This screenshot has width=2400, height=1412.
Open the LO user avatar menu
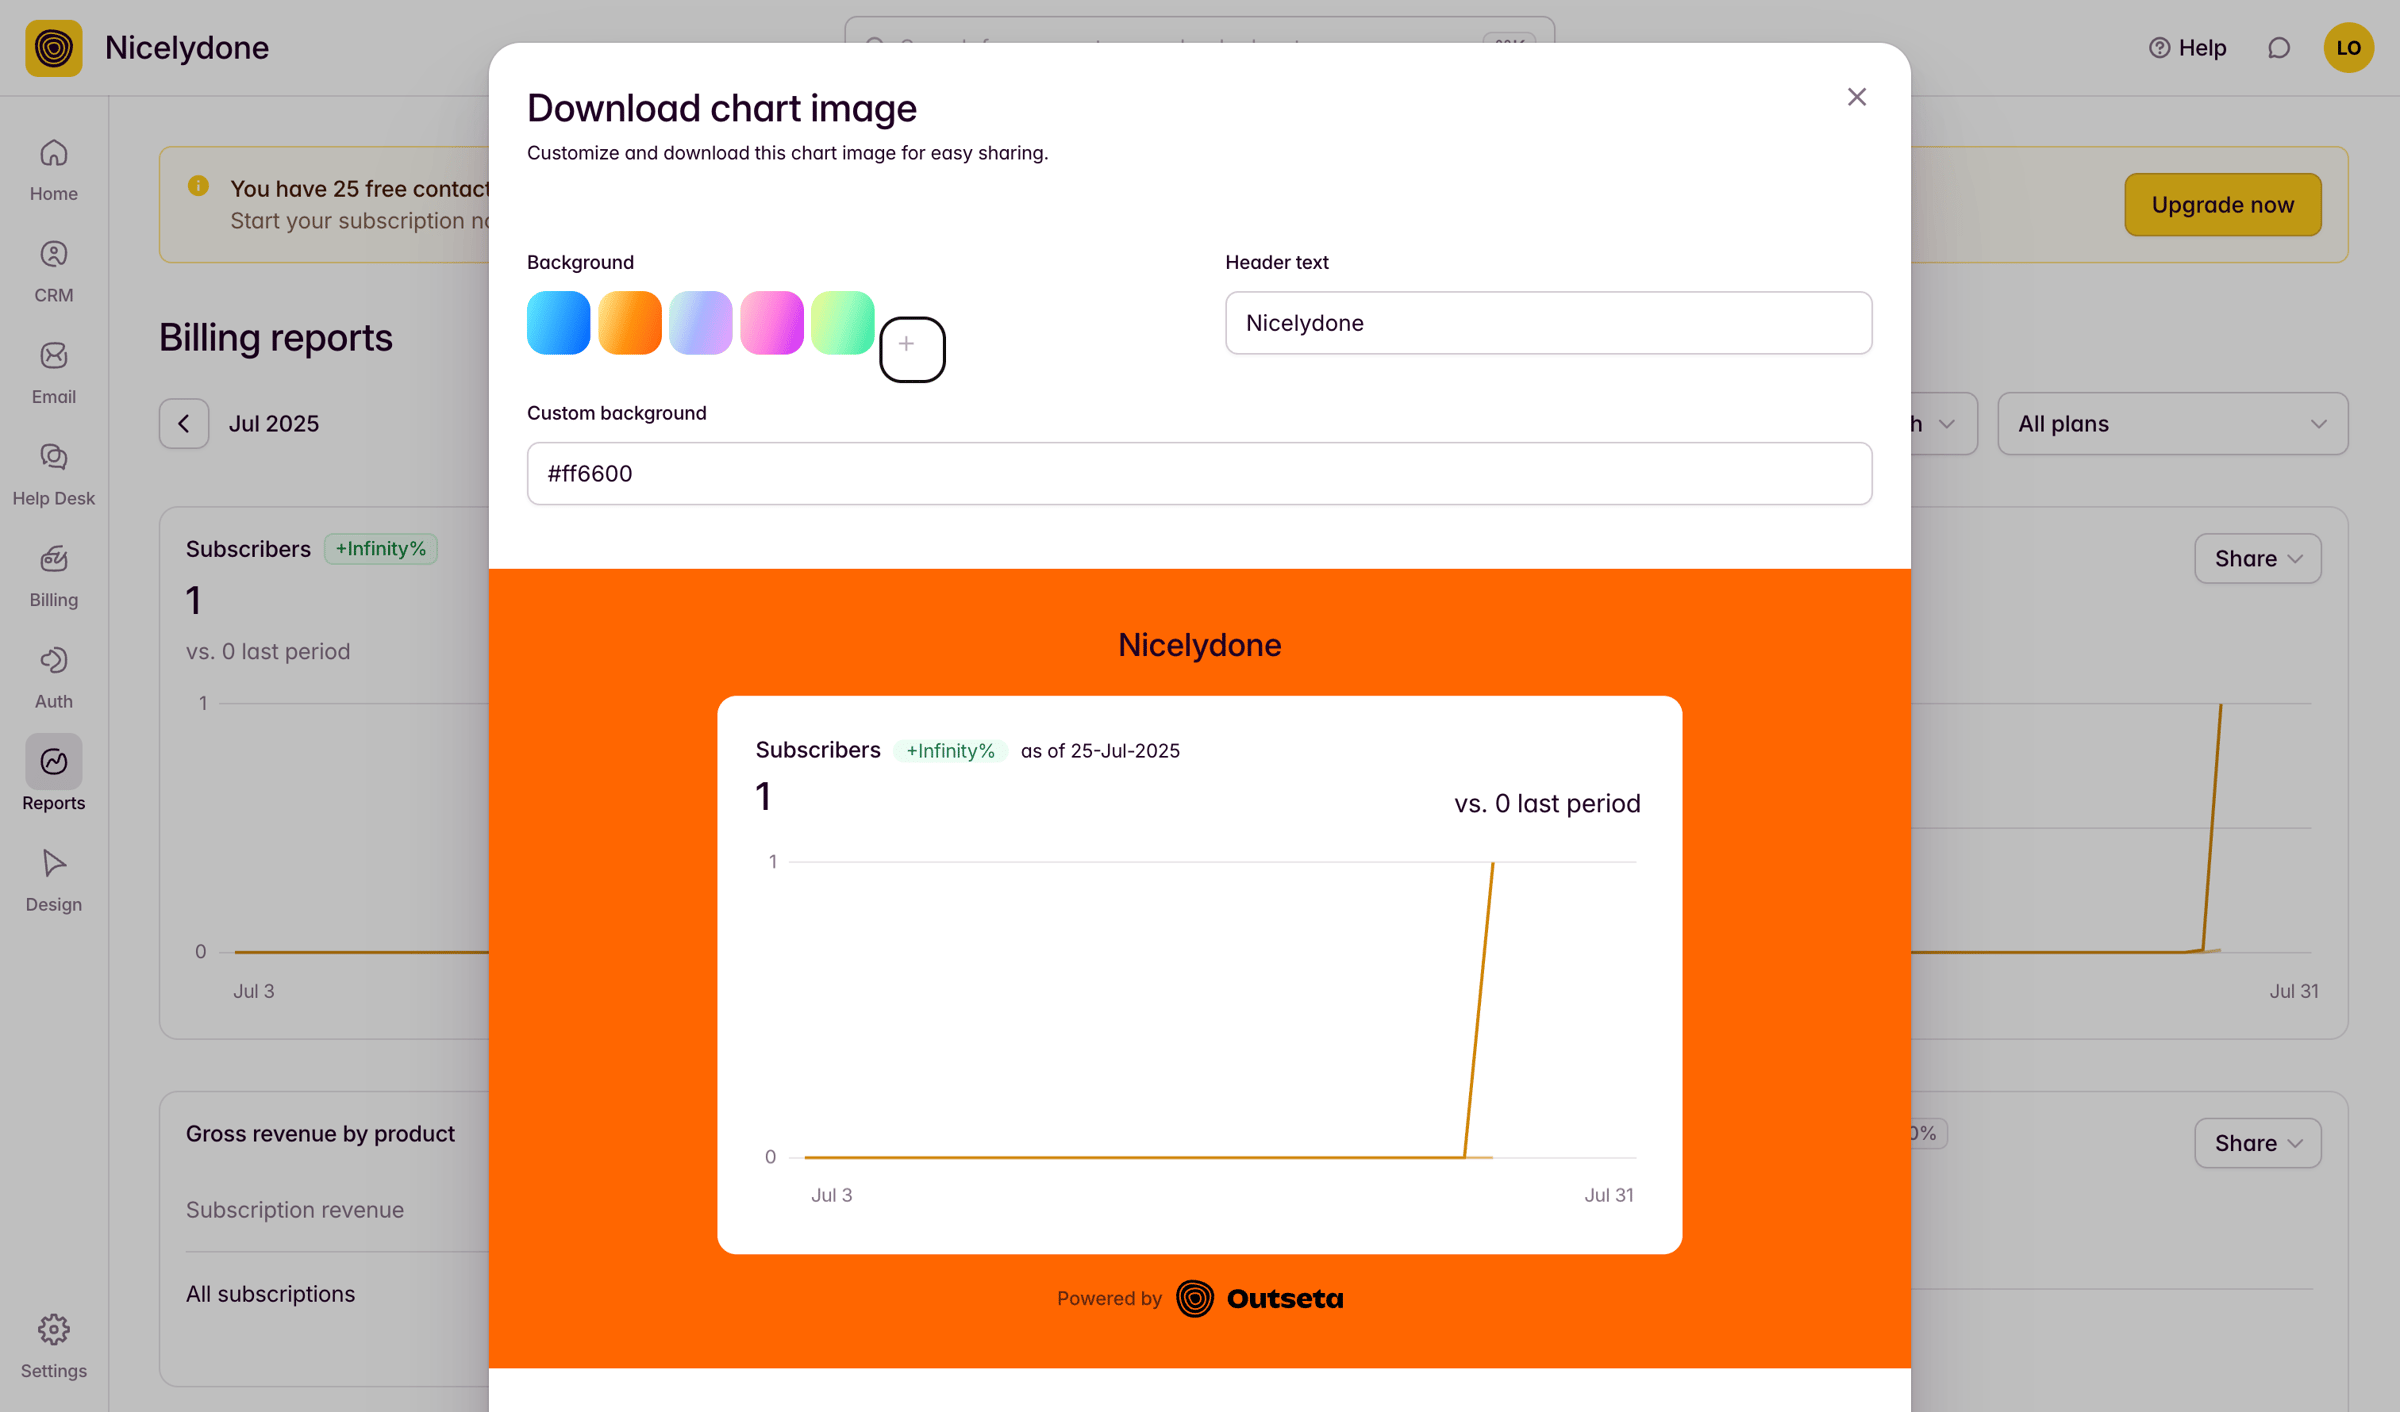click(2348, 48)
